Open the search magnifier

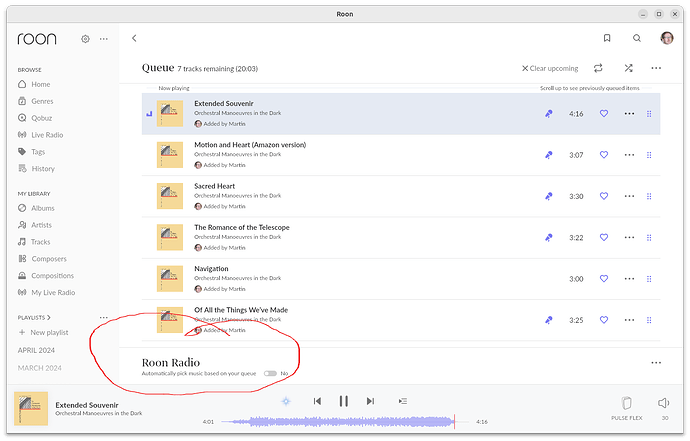(637, 38)
